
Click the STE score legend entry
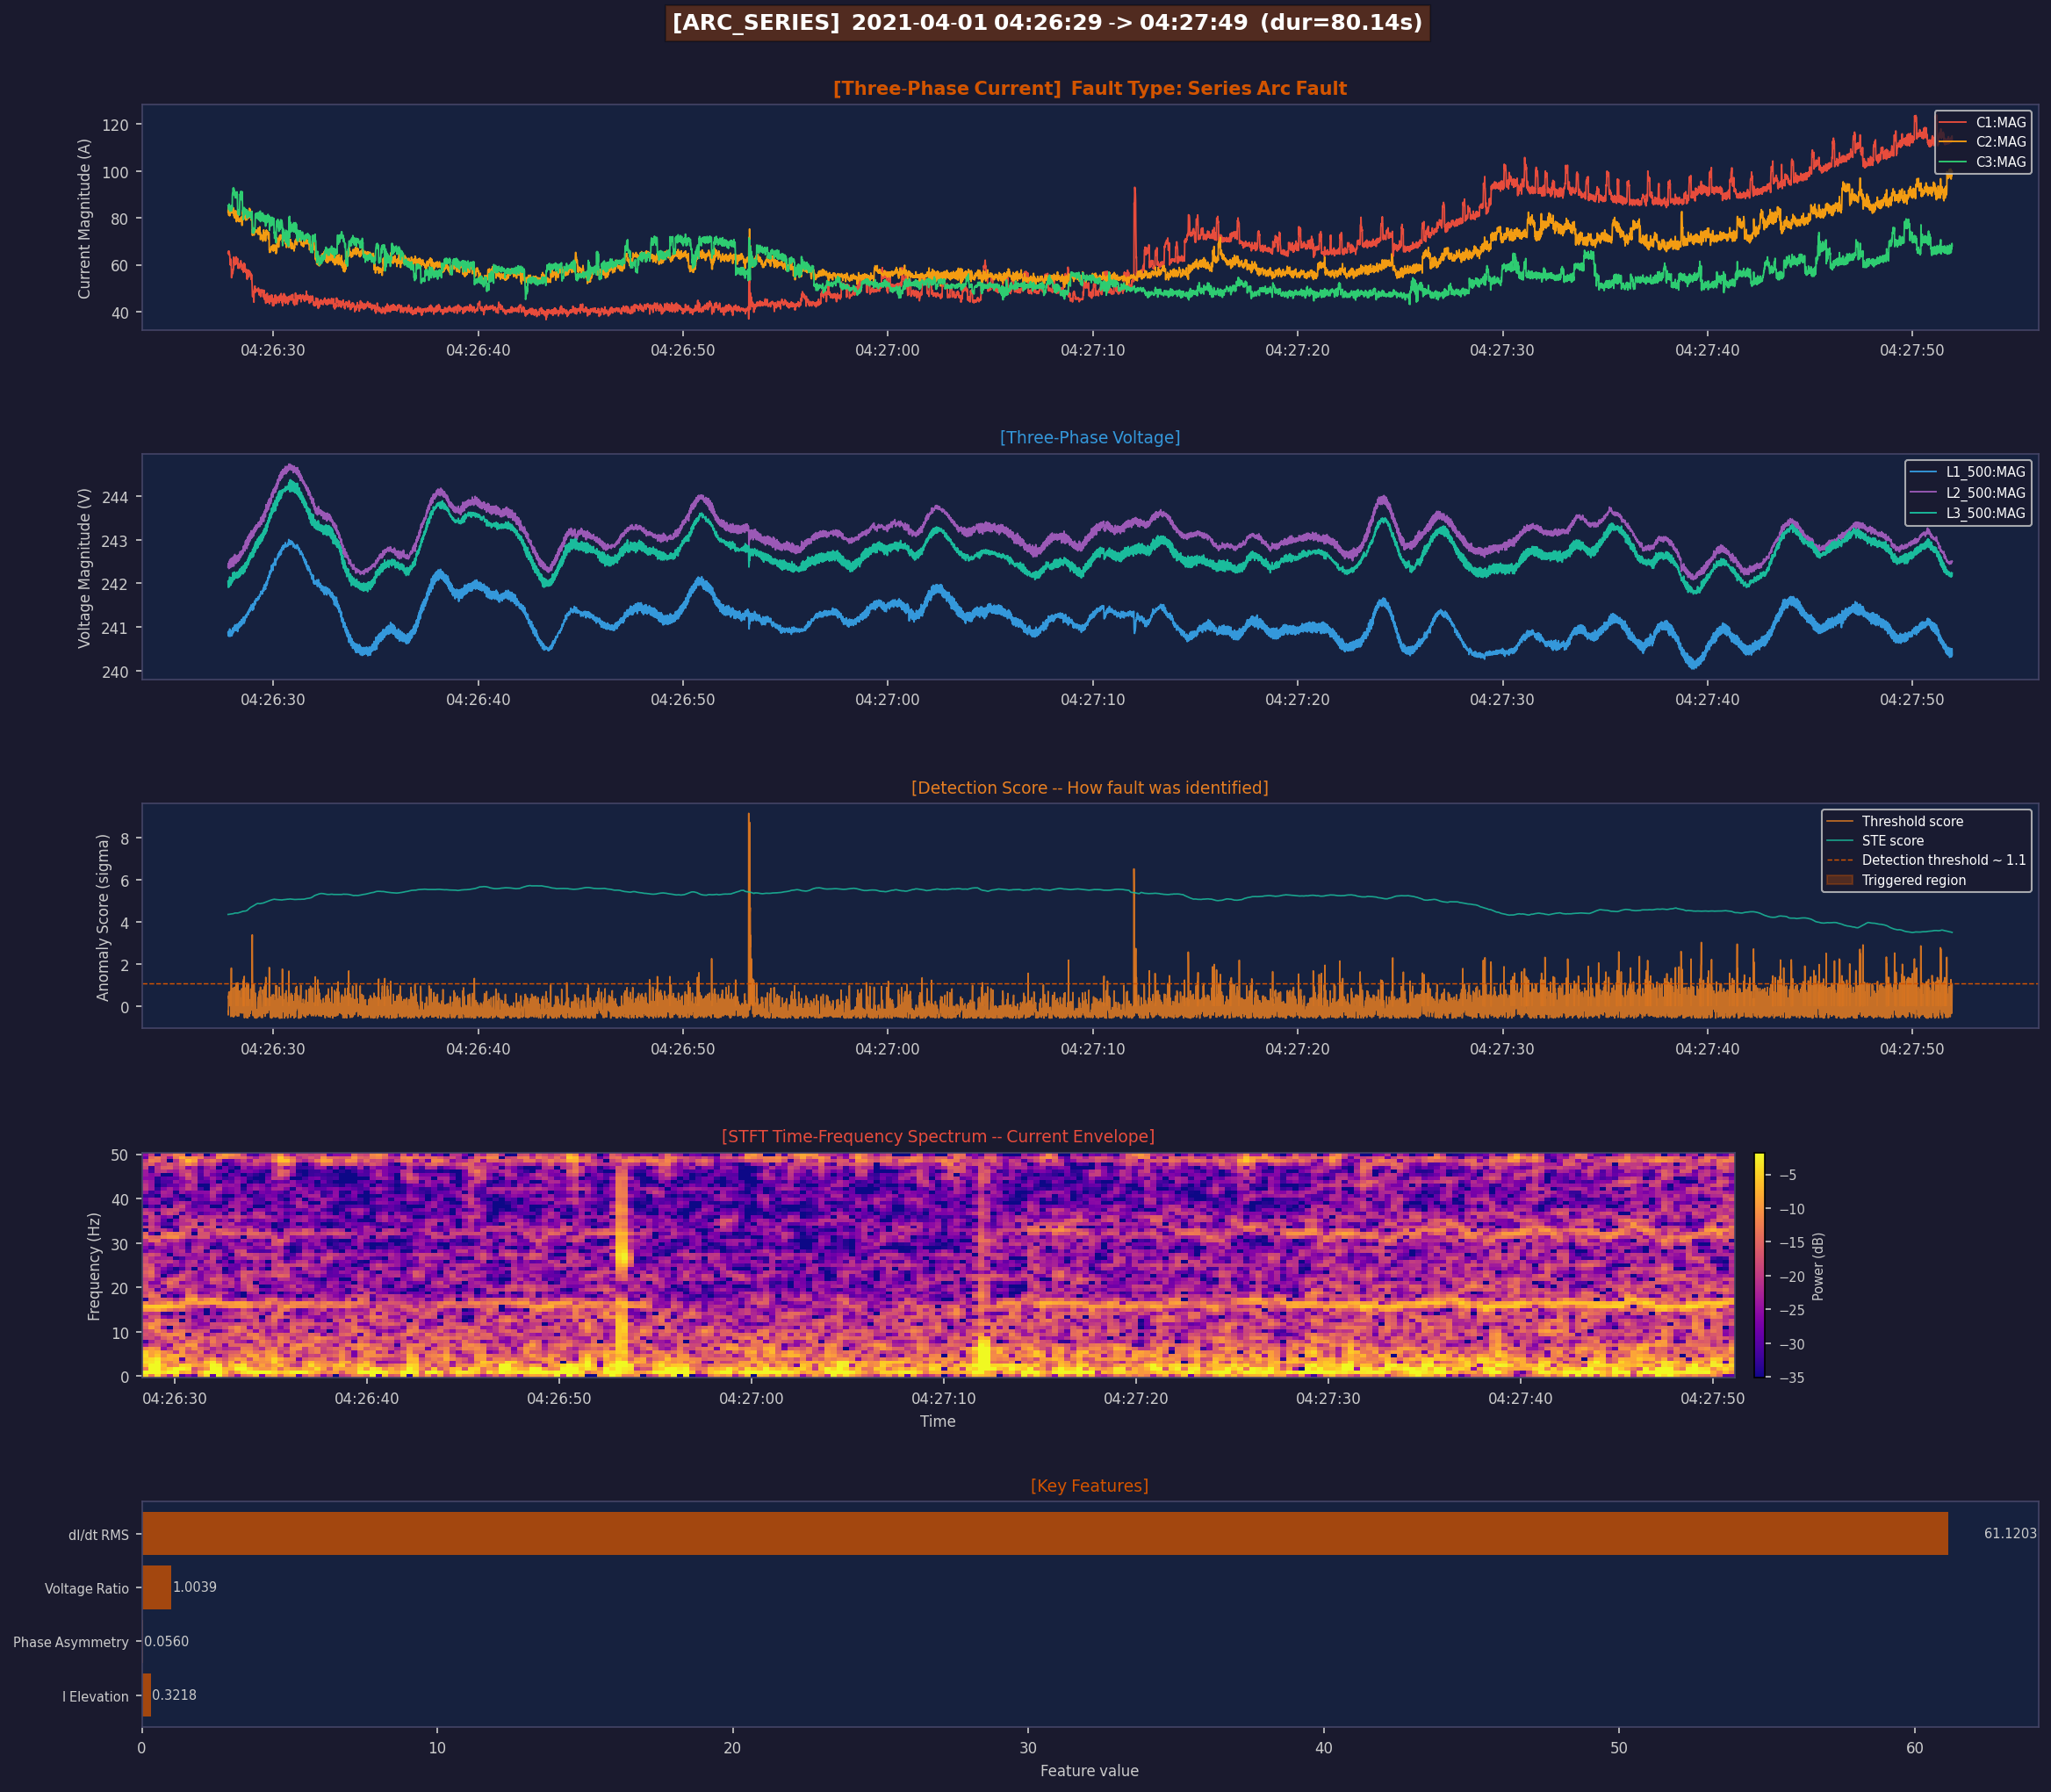[1892, 841]
